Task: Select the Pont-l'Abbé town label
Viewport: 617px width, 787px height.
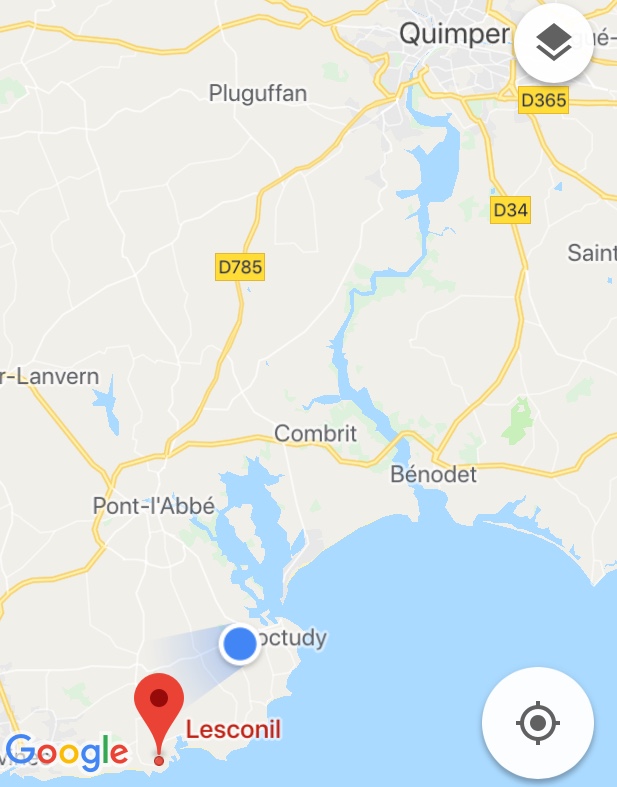Action: pos(154,505)
